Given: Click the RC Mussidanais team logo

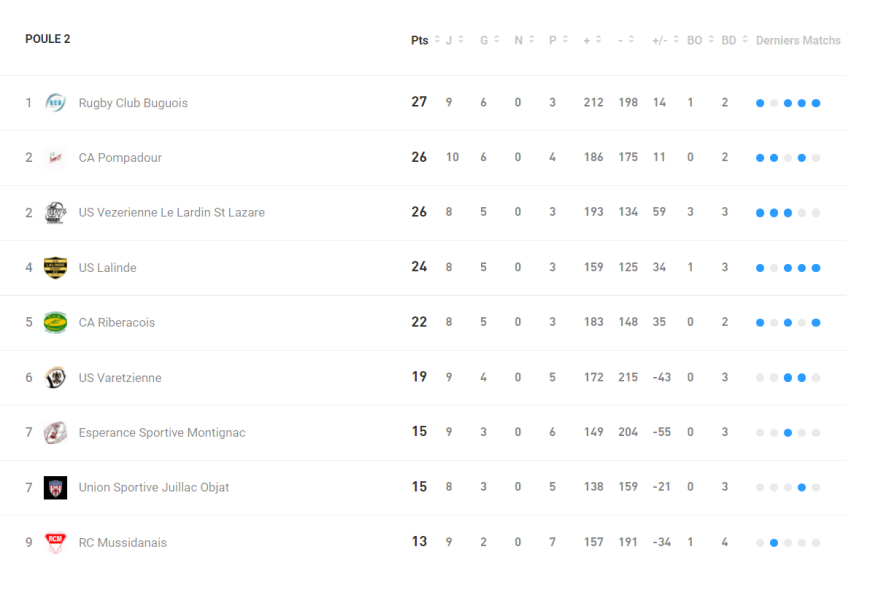Looking at the screenshot, I should 55,543.
